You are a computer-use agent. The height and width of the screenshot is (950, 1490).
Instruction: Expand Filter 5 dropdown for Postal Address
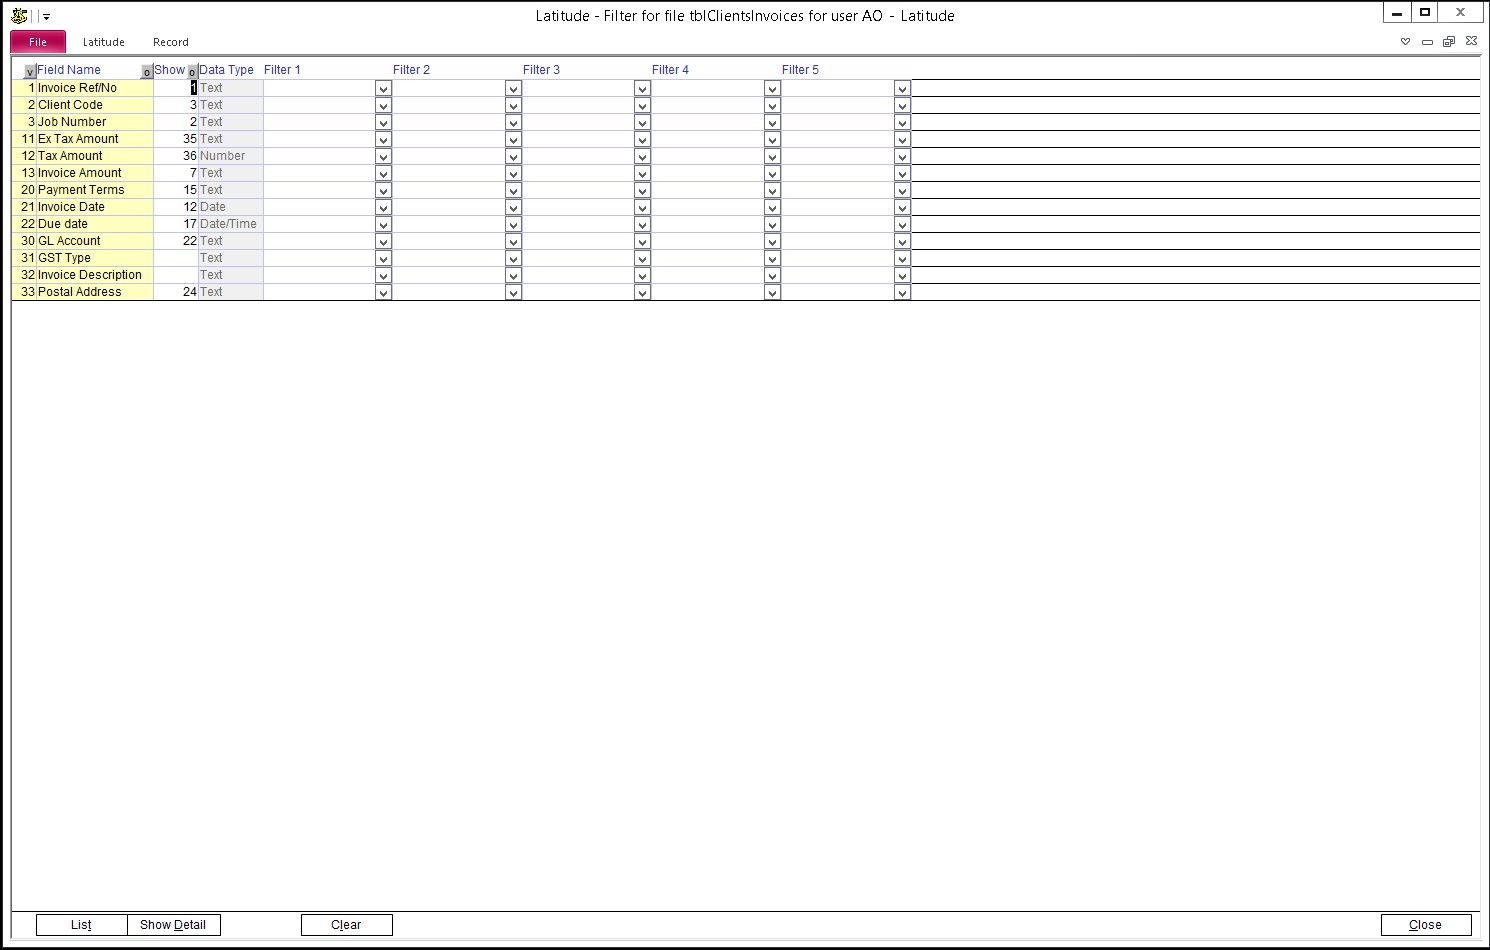(x=902, y=293)
